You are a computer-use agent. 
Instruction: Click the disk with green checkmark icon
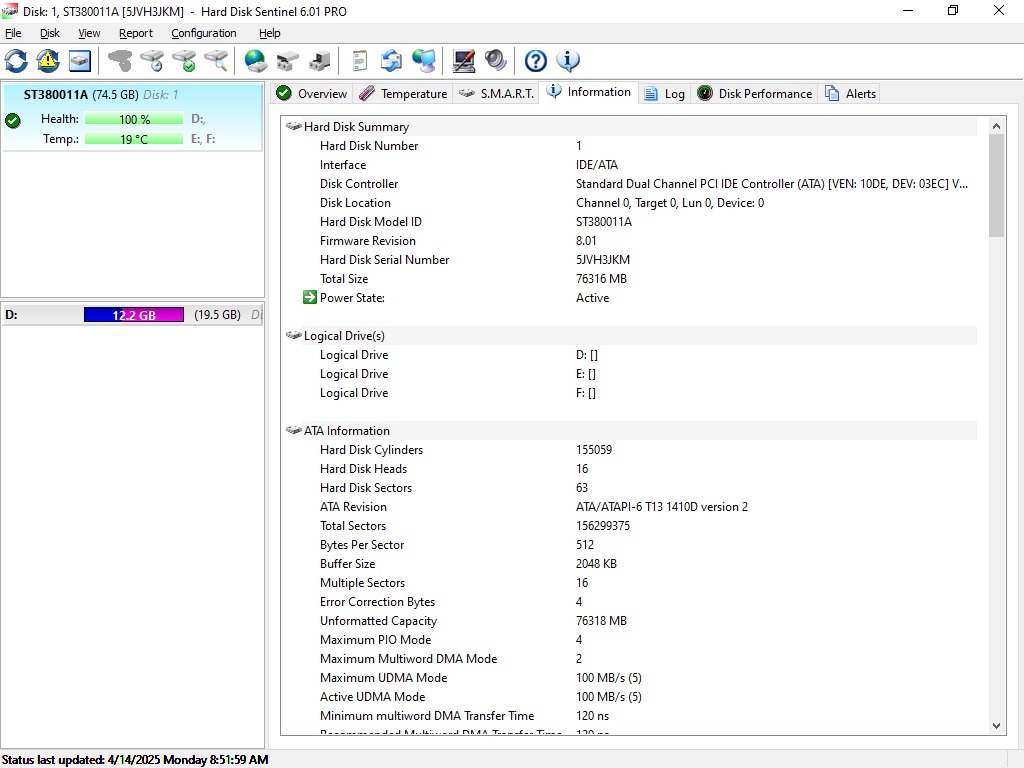tap(184, 61)
